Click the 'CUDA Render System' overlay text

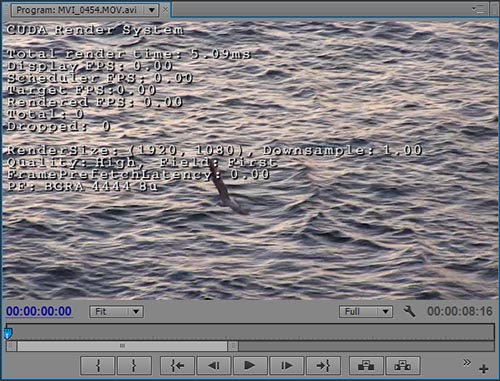click(95, 30)
